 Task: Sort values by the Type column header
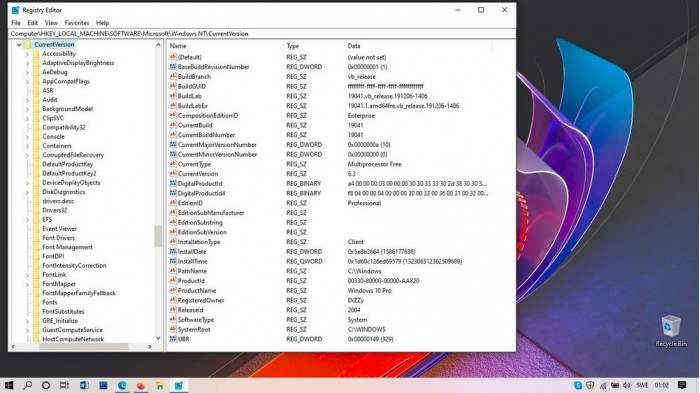(313, 46)
